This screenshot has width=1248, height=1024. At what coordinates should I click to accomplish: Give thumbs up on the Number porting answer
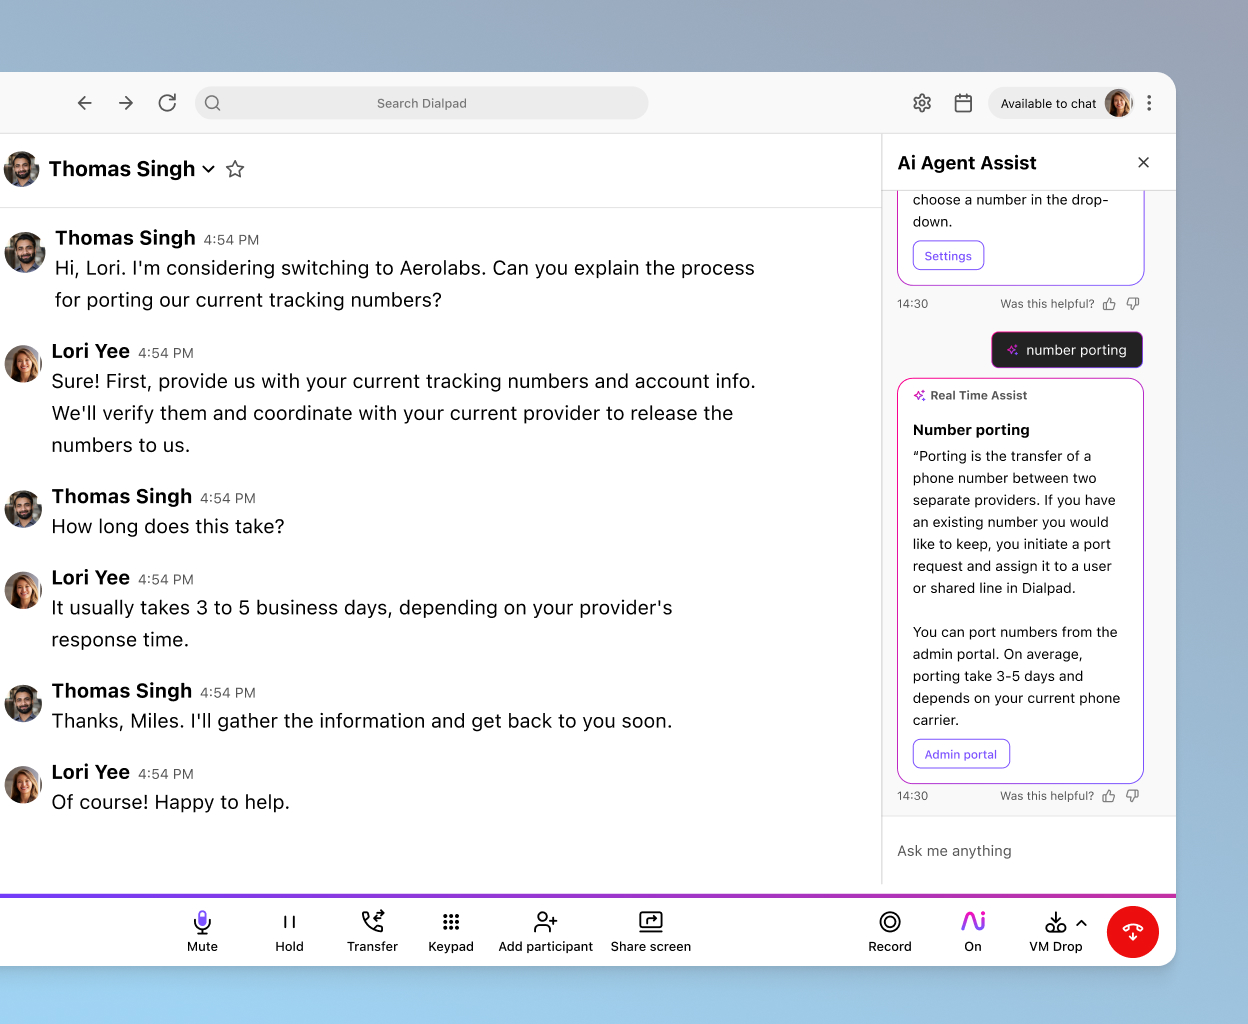[1108, 795]
